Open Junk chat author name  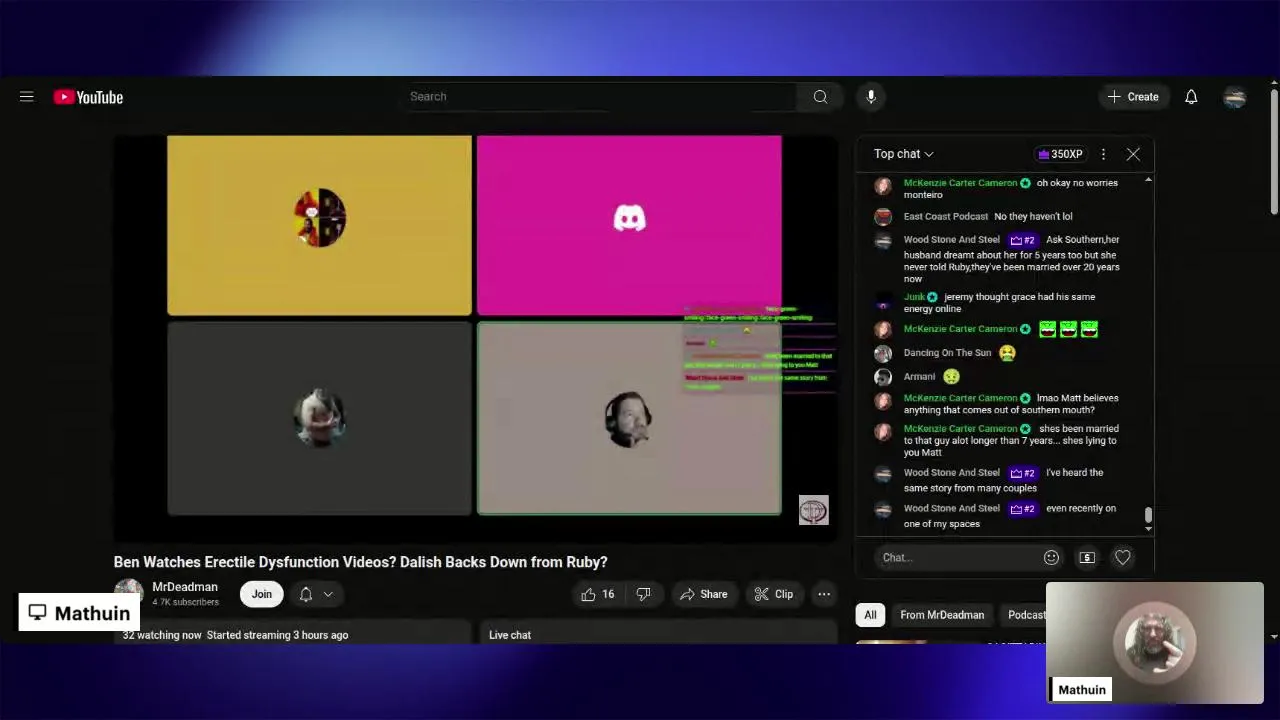[x=914, y=297]
